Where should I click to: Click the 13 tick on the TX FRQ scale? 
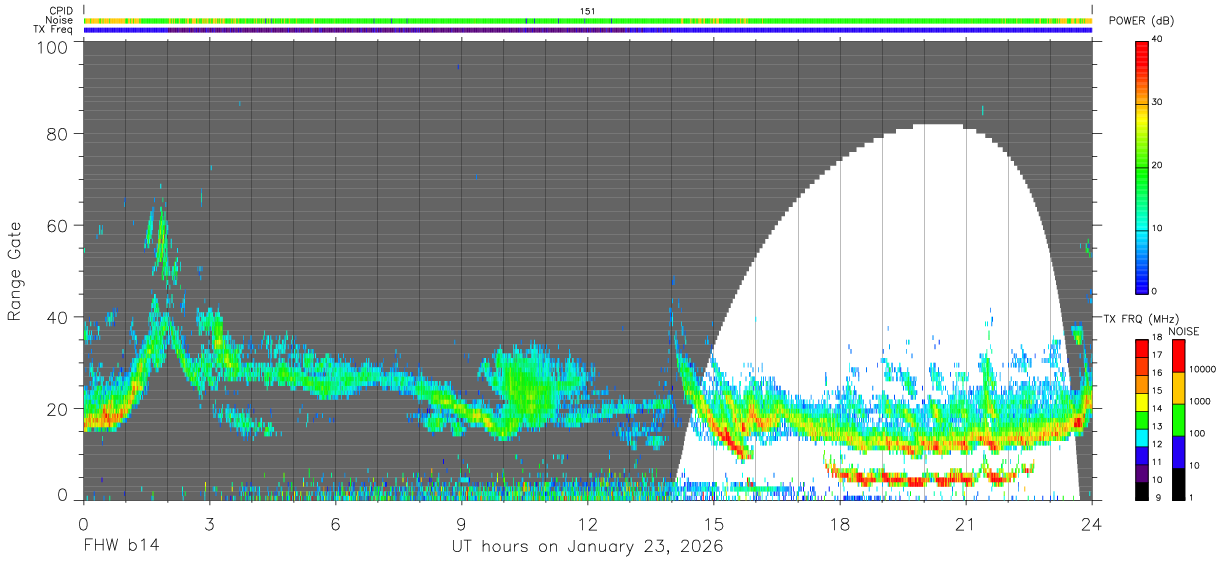click(x=1158, y=427)
